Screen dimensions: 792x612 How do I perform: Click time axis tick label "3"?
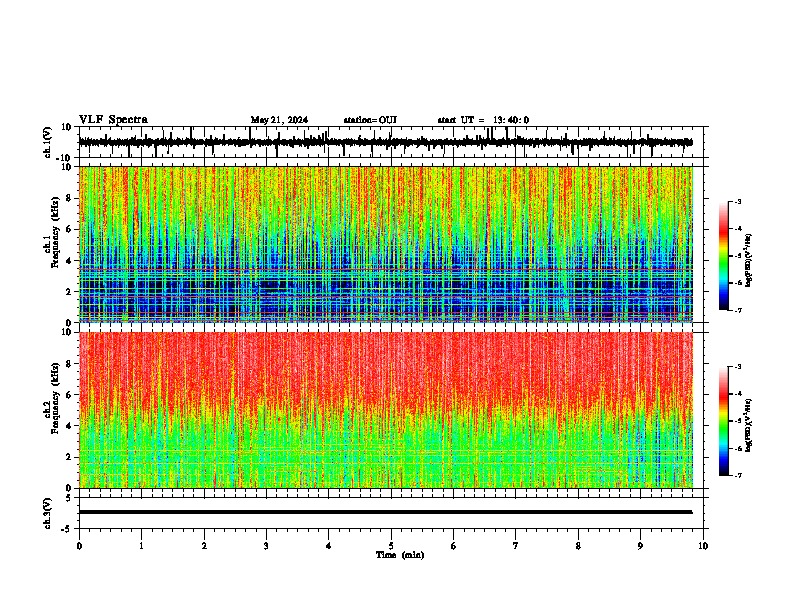click(x=266, y=546)
